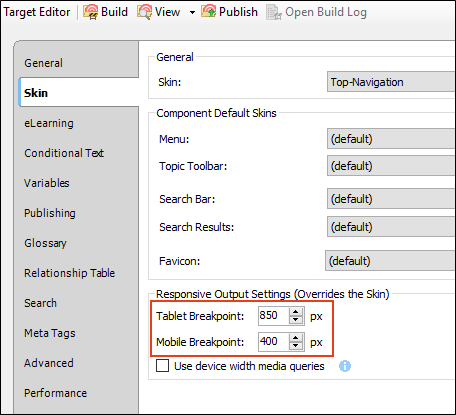Click the blue info icon beside media queries
The width and height of the screenshot is (456, 415).
tap(345, 366)
